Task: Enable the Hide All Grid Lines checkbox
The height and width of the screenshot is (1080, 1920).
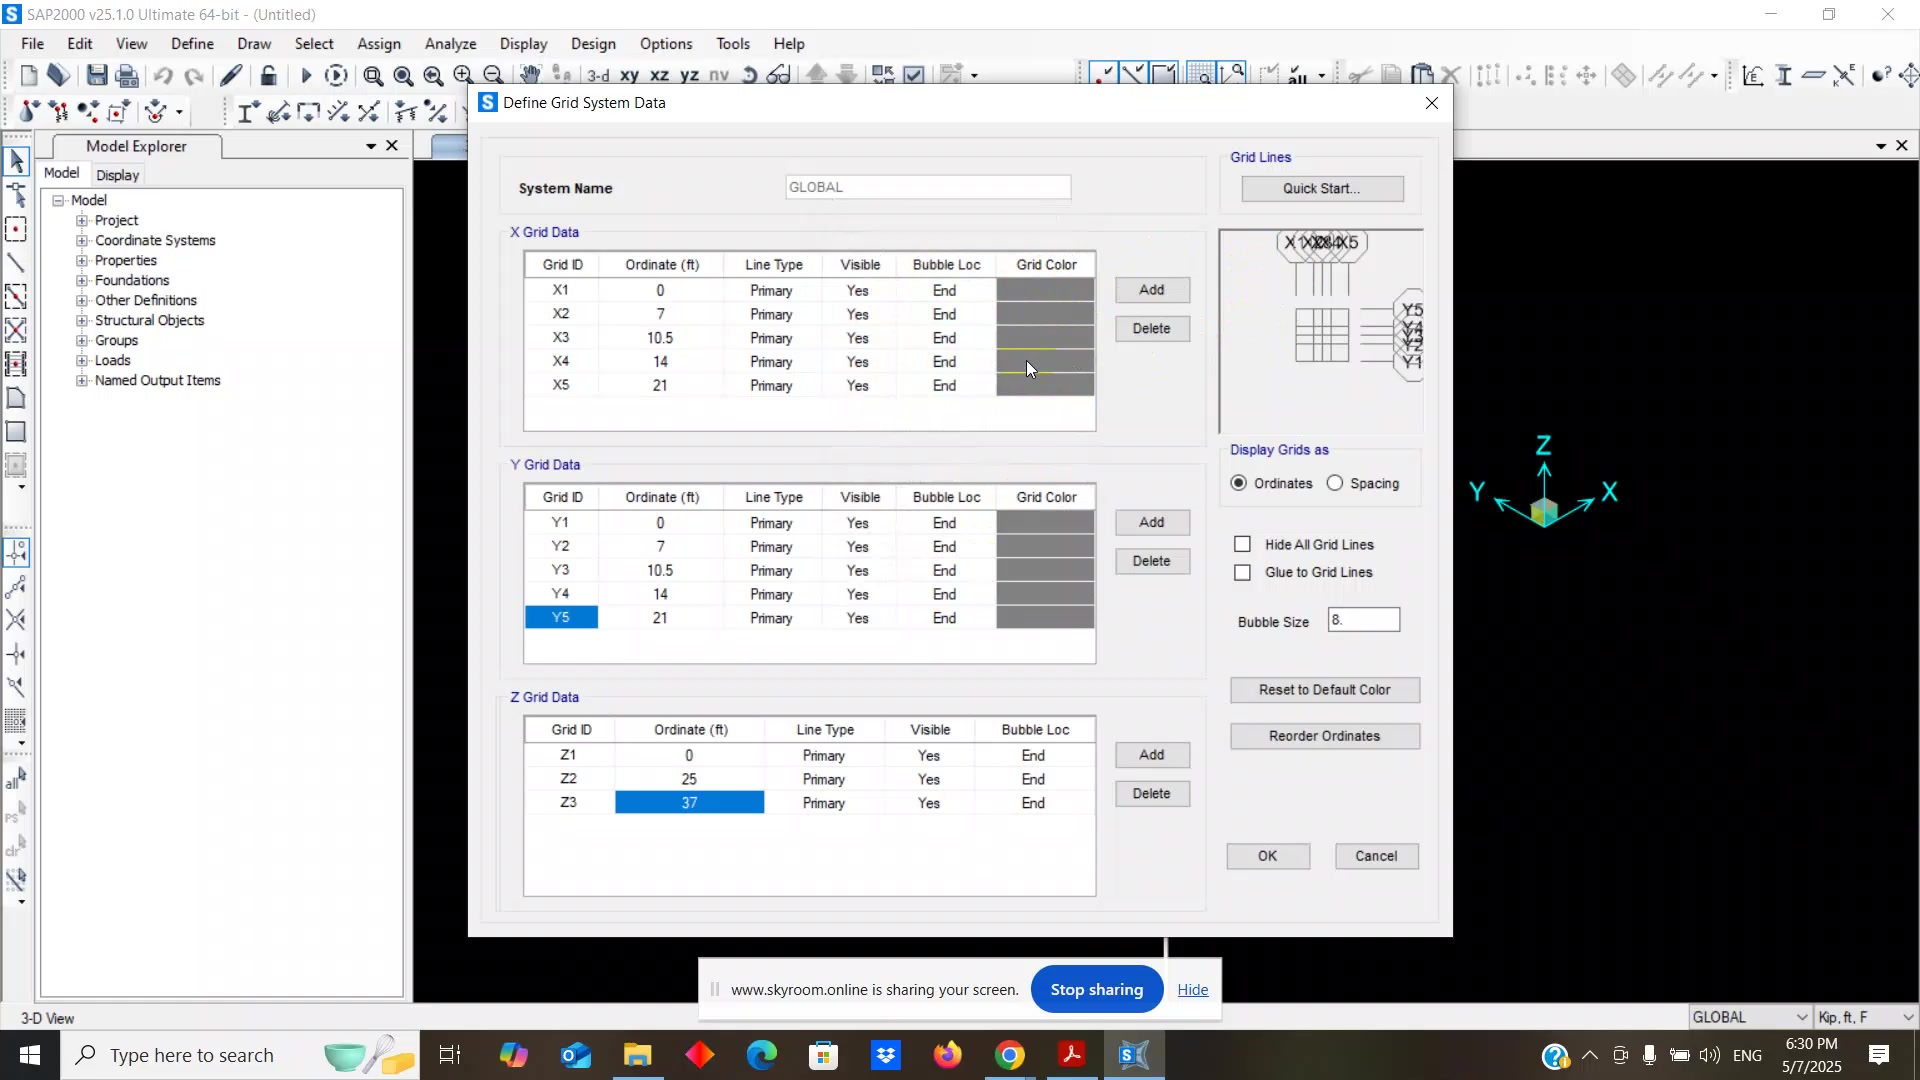Action: (1242, 544)
